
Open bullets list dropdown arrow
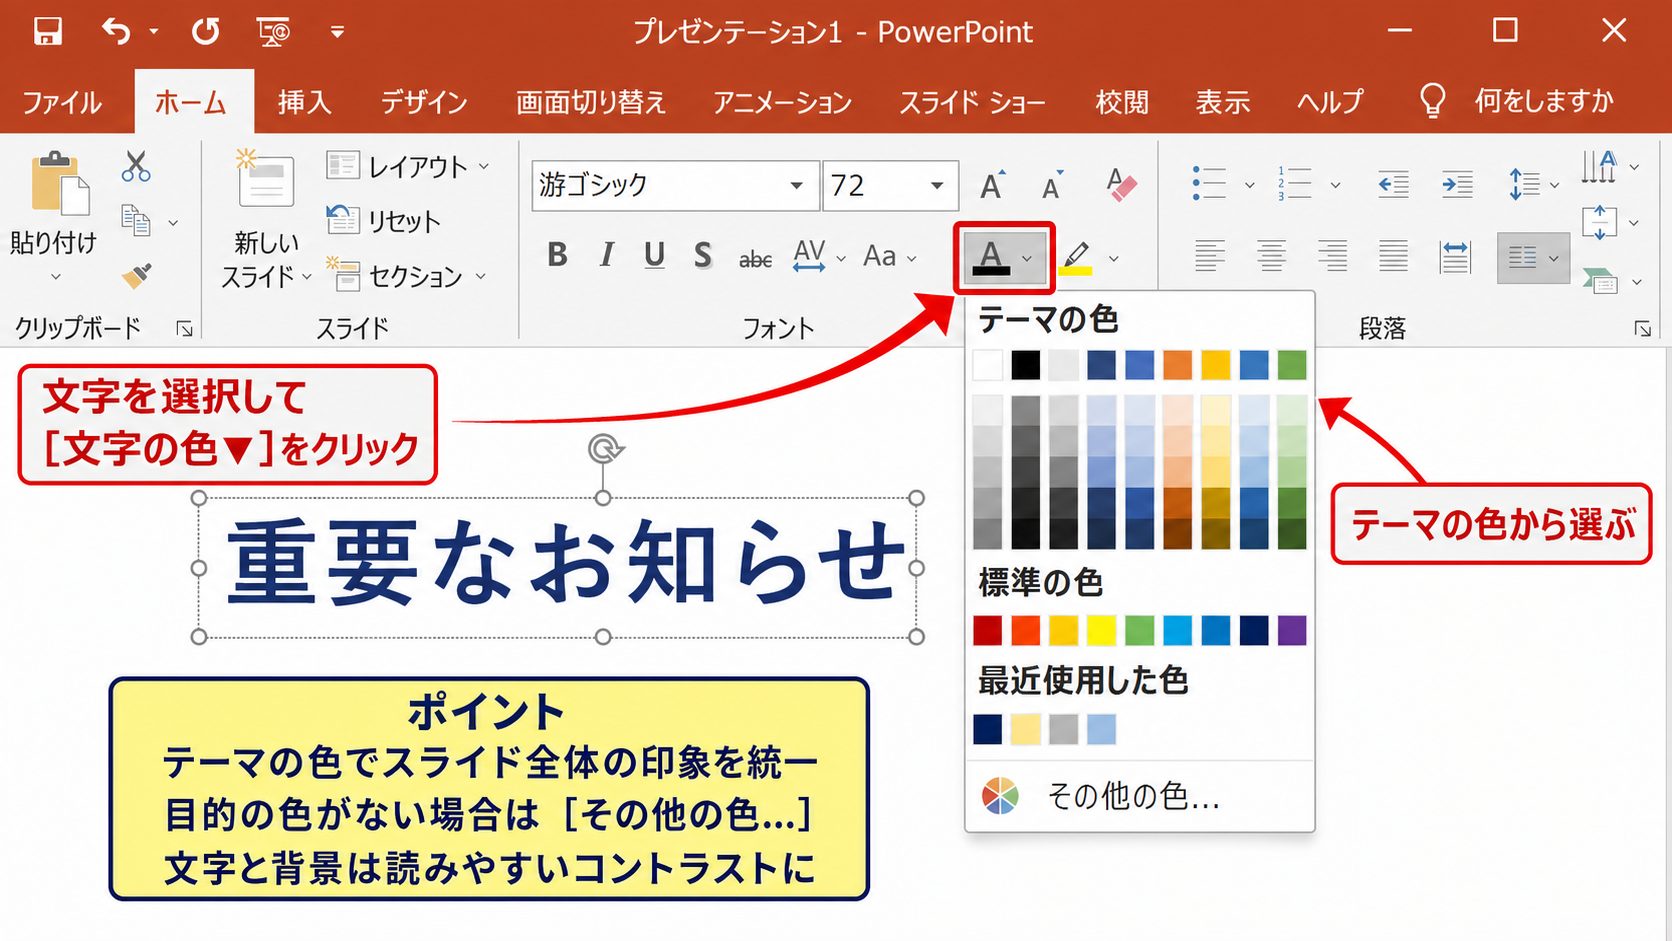[x=1249, y=185]
